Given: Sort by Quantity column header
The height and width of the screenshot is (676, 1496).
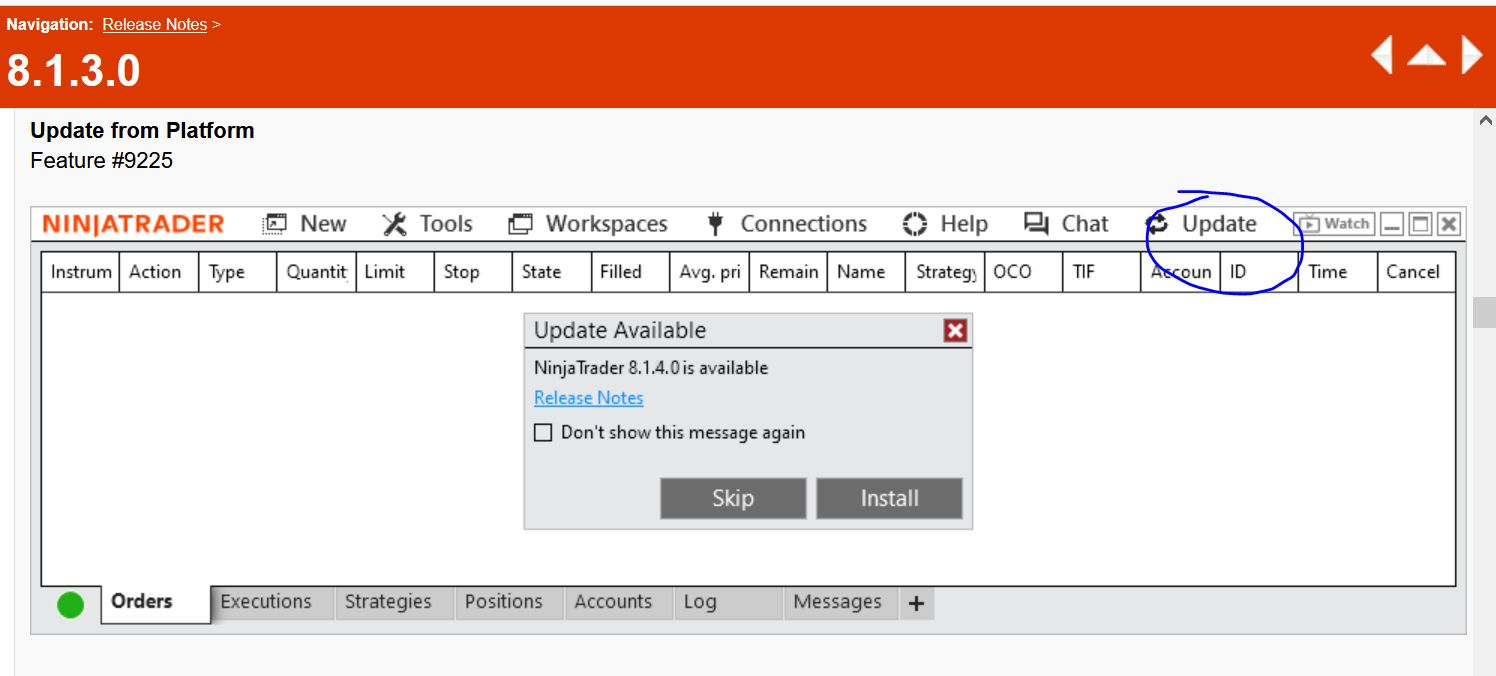Looking at the screenshot, I should [x=316, y=272].
